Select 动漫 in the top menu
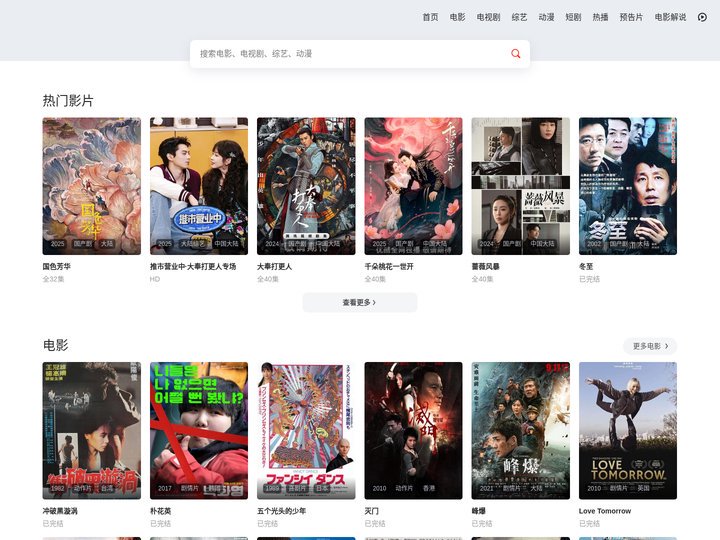 coord(546,17)
